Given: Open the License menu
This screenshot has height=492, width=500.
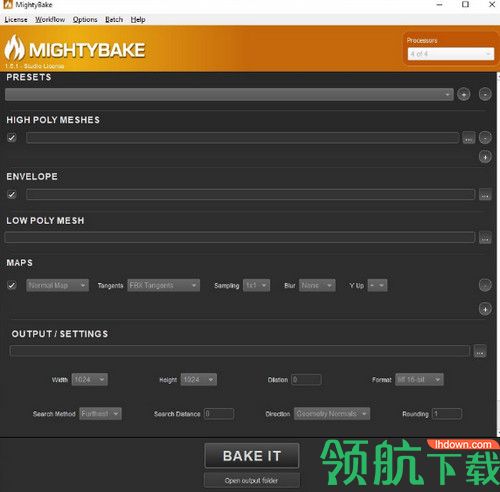Looking at the screenshot, I should click(16, 20).
